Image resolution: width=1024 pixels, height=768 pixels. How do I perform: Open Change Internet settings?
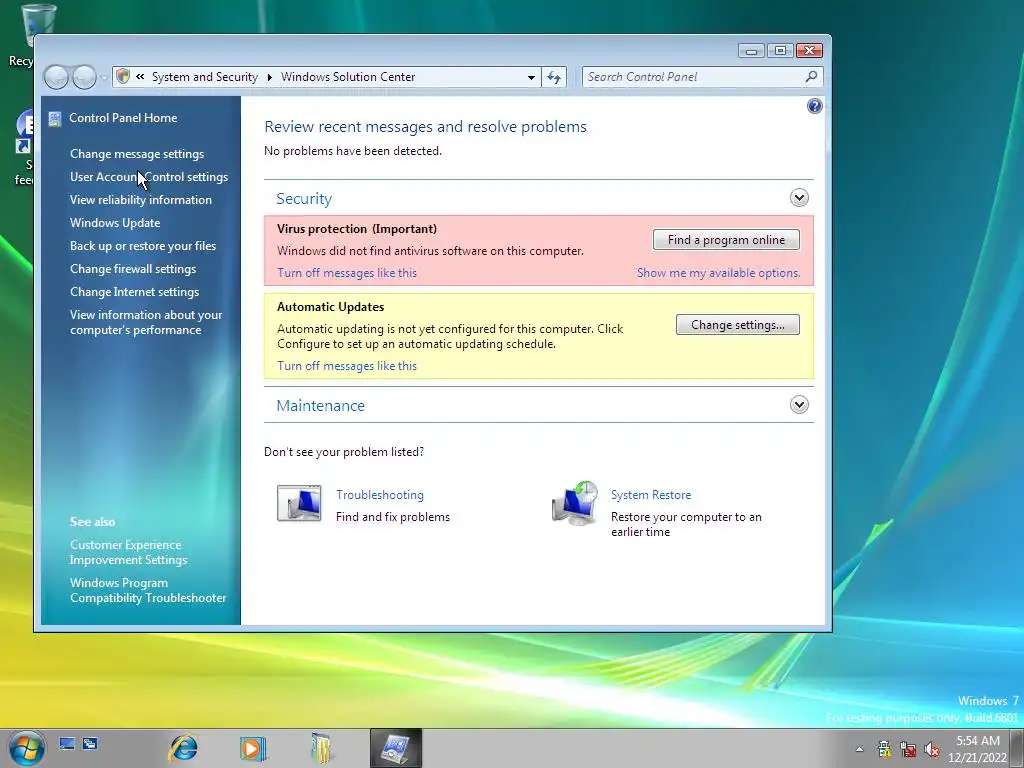click(x=135, y=292)
